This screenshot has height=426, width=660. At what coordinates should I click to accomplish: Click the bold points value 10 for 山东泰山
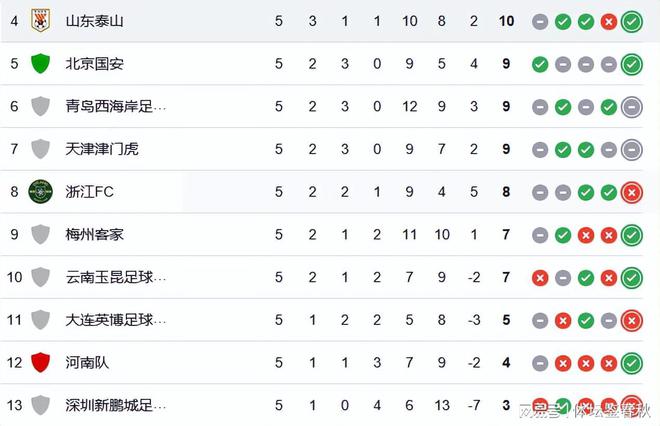click(x=506, y=21)
